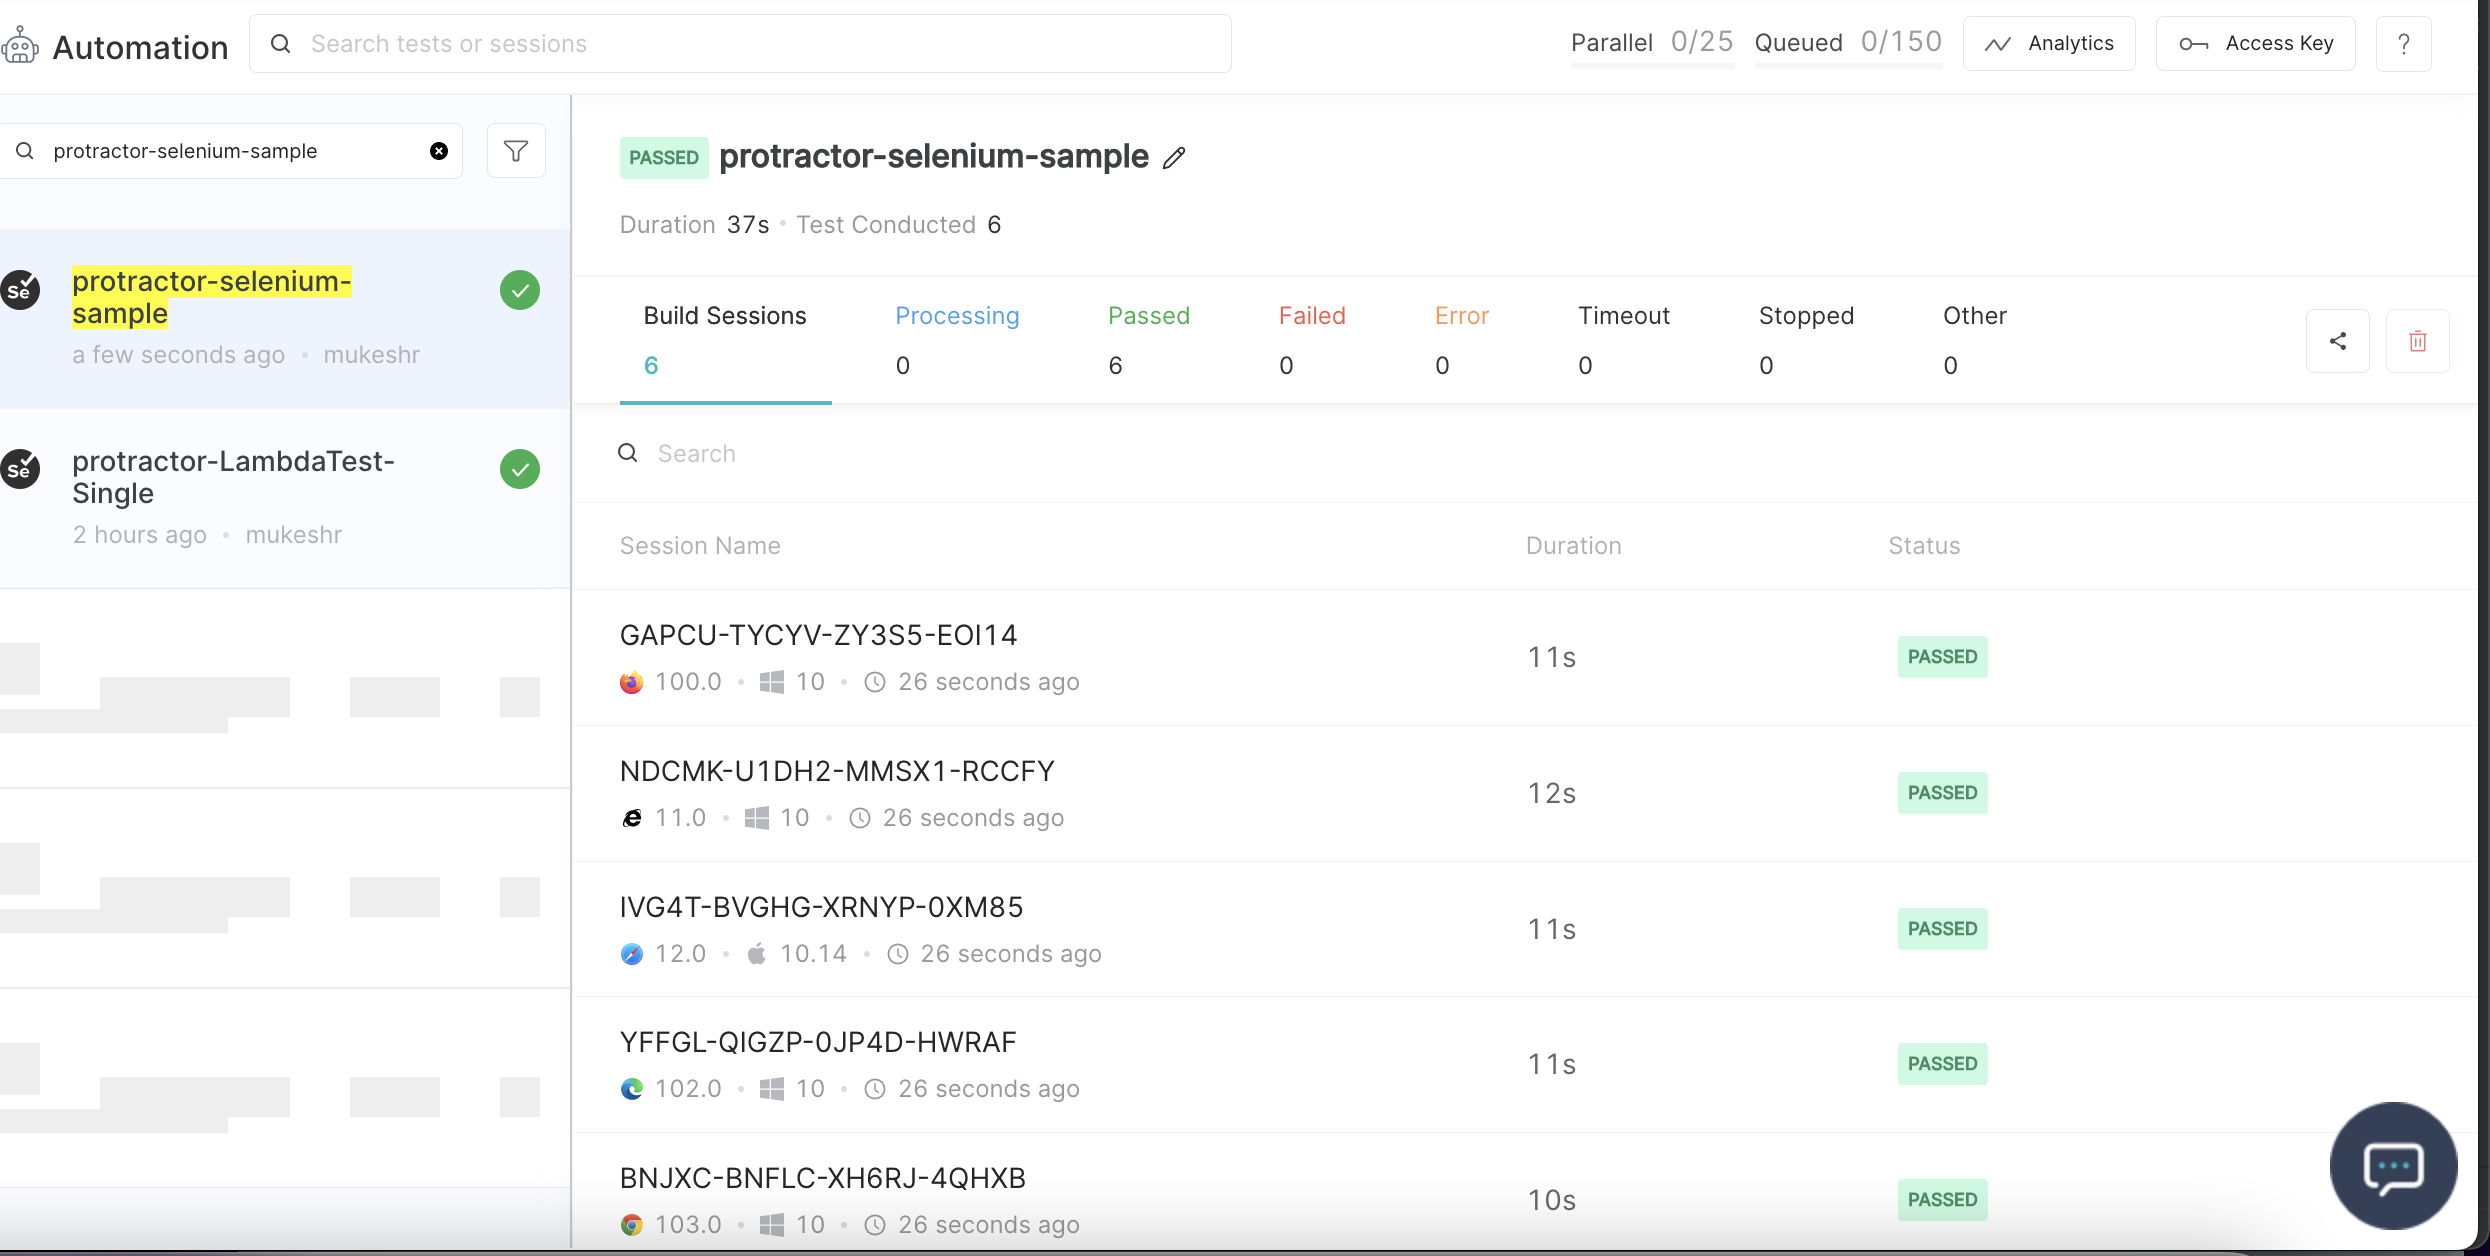Click the Automation robot logo icon
Image resolution: width=2490 pixels, height=1256 pixels.
(20, 46)
